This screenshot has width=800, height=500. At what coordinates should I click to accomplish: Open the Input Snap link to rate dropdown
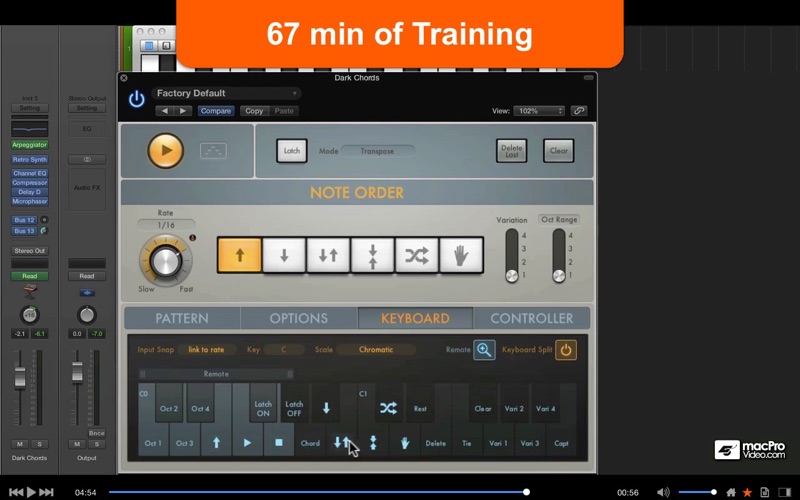tap(206, 349)
